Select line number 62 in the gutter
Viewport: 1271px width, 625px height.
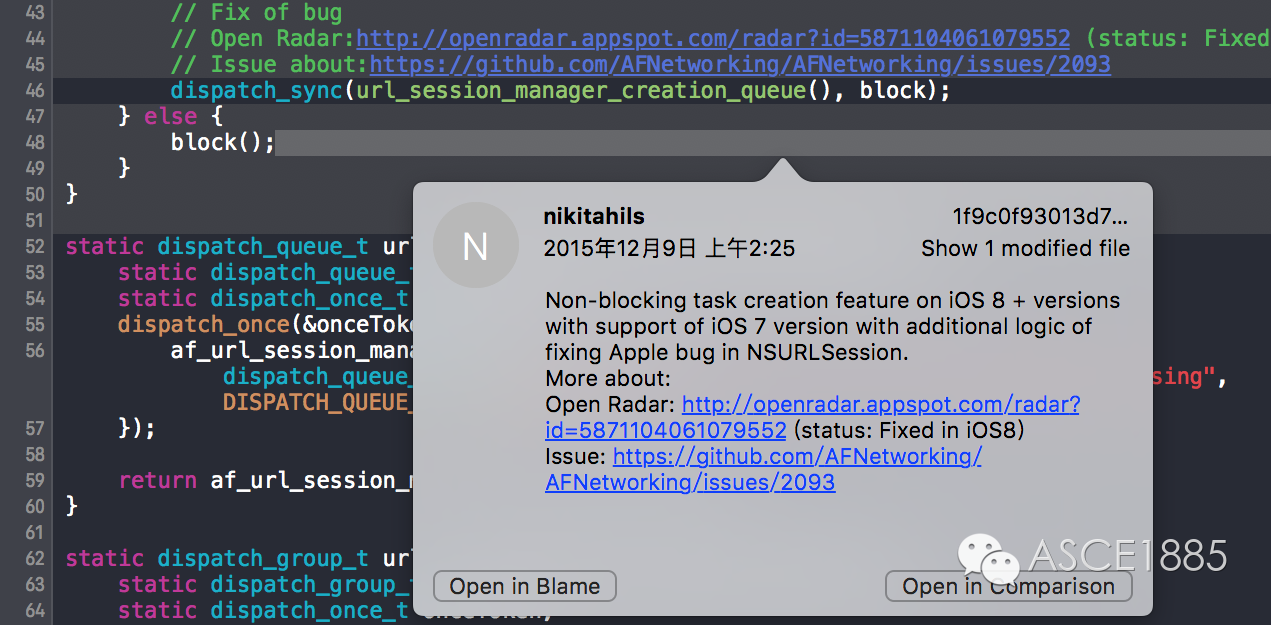coord(34,558)
